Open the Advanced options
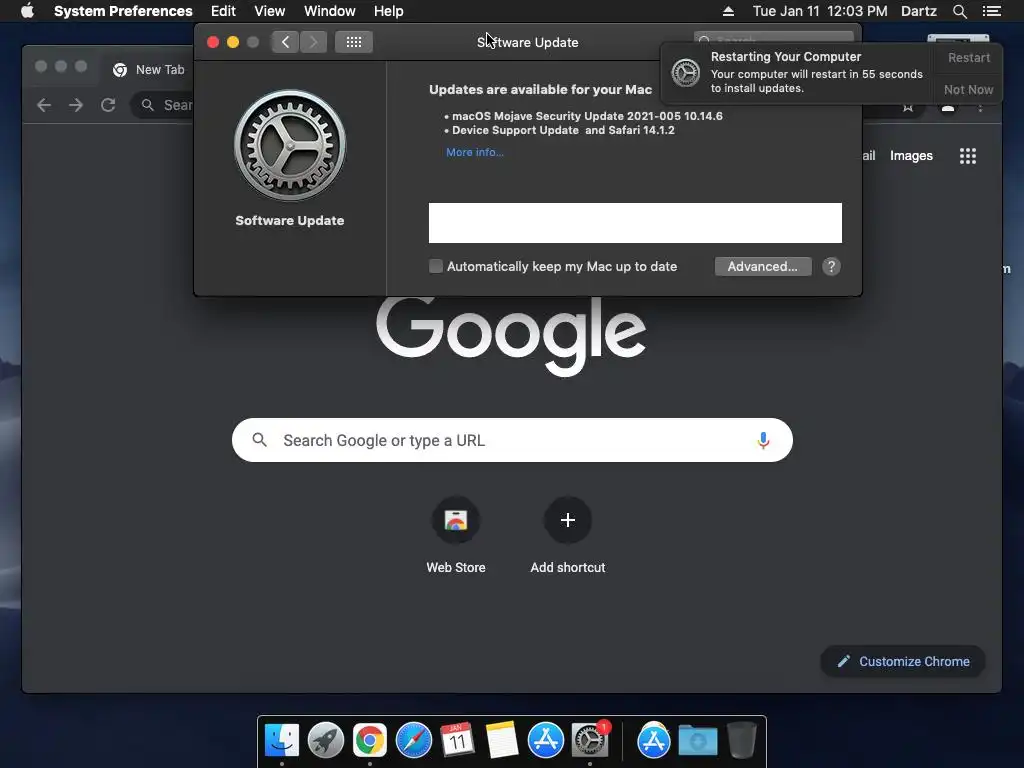This screenshot has width=1024, height=768. click(x=763, y=266)
